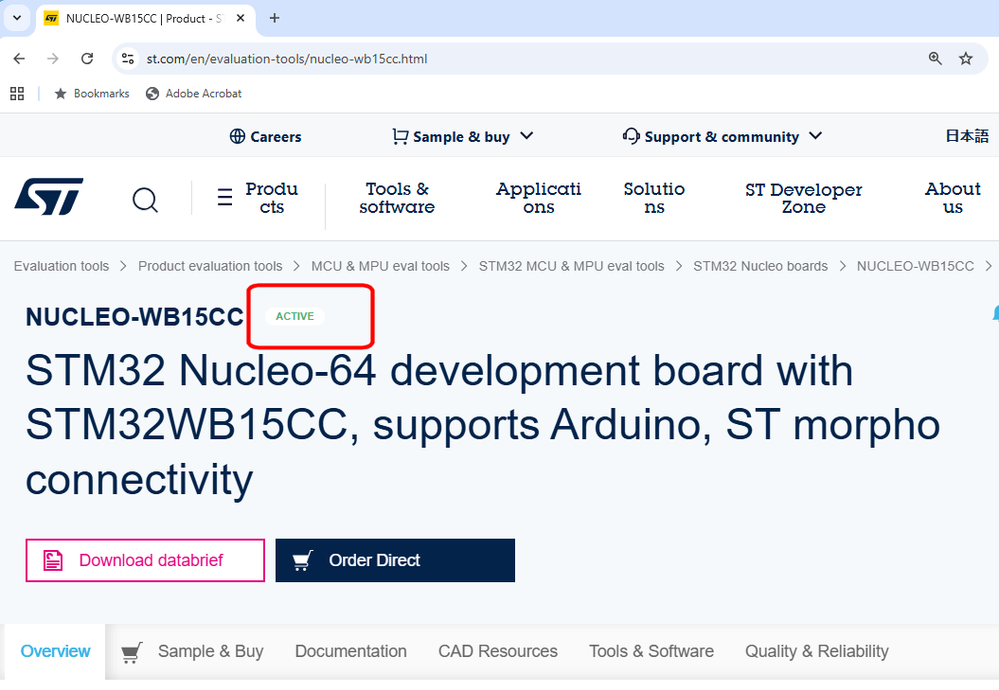Go to Evaluation tools breadcrumb
Viewport: 999px width, 690px height.
tap(61, 266)
